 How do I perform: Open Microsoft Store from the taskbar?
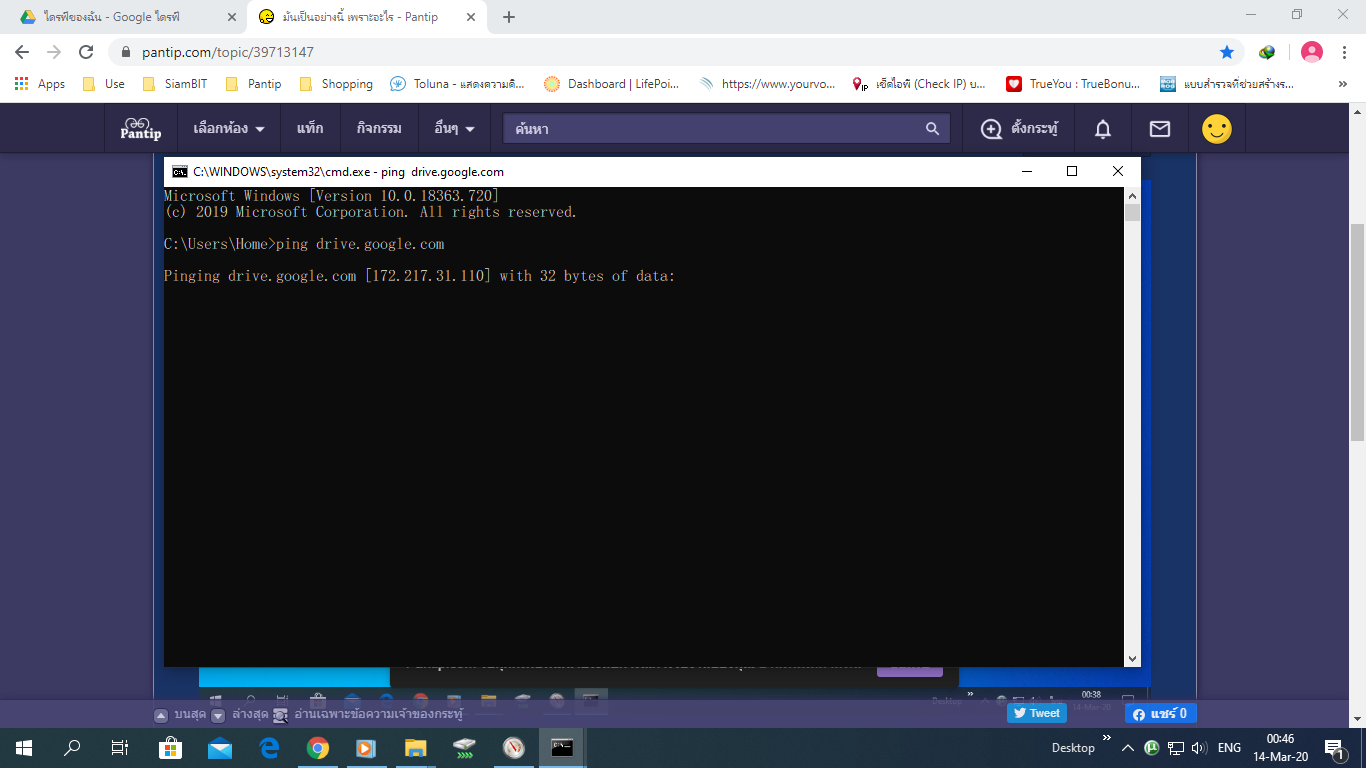170,748
